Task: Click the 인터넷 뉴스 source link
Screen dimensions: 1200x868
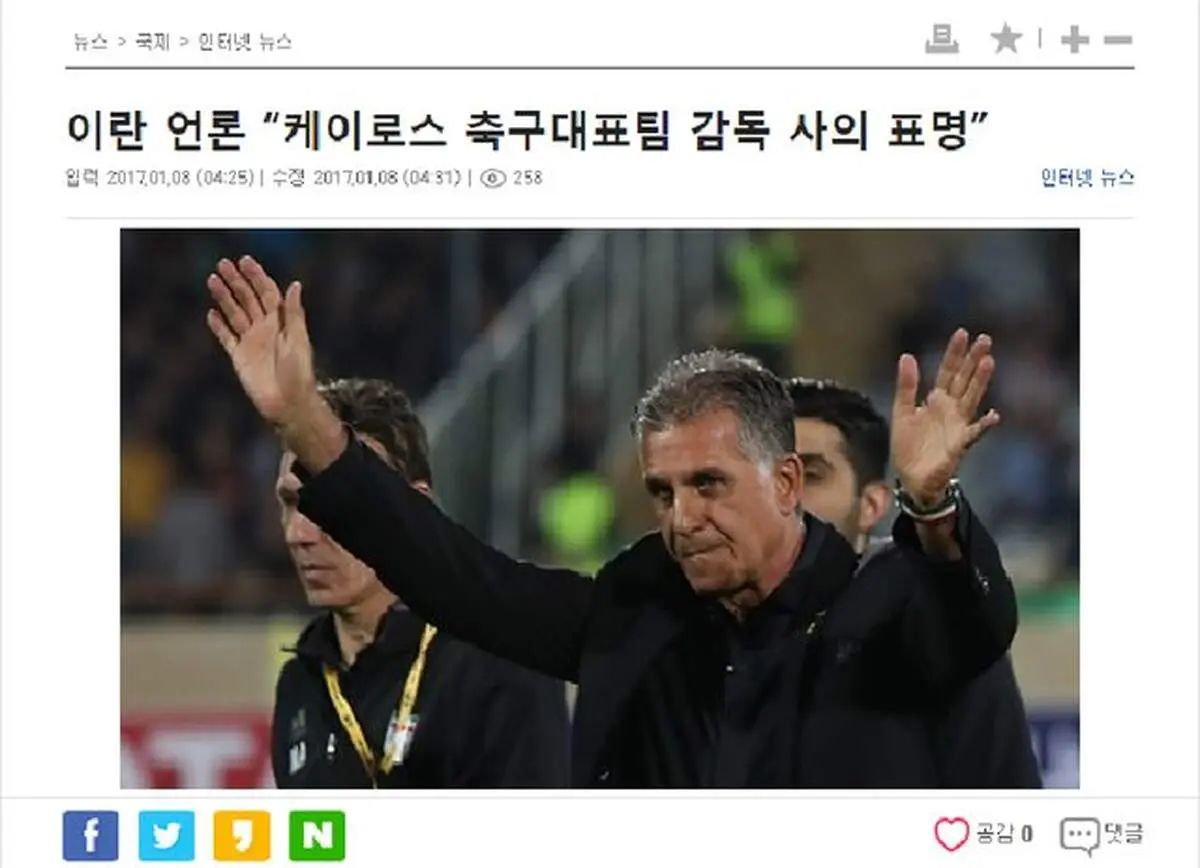Action: tap(1088, 178)
